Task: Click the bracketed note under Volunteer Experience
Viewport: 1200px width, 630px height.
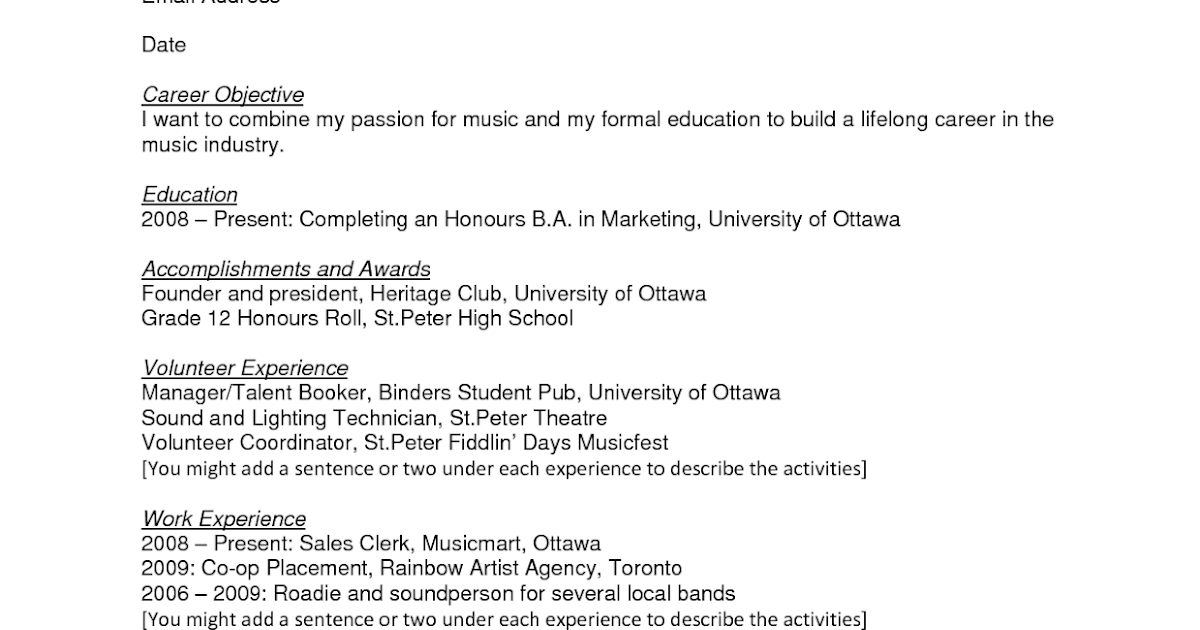Action: click(x=504, y=468)
